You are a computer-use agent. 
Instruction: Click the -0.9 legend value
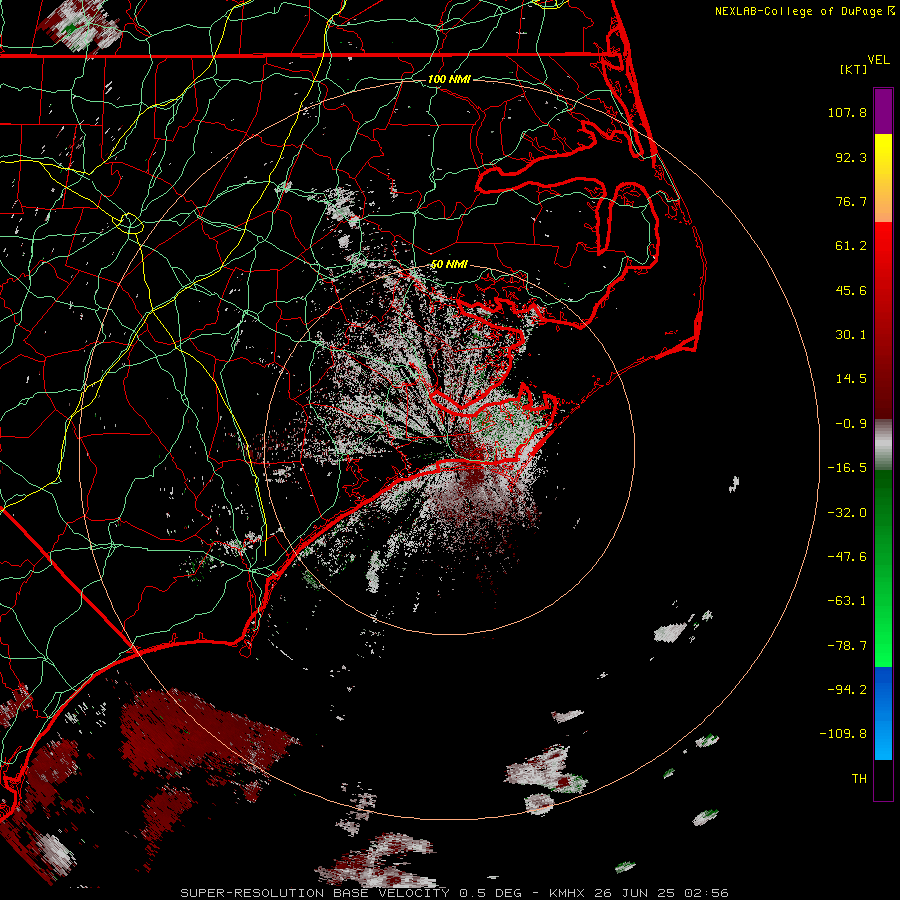(851, 424)
